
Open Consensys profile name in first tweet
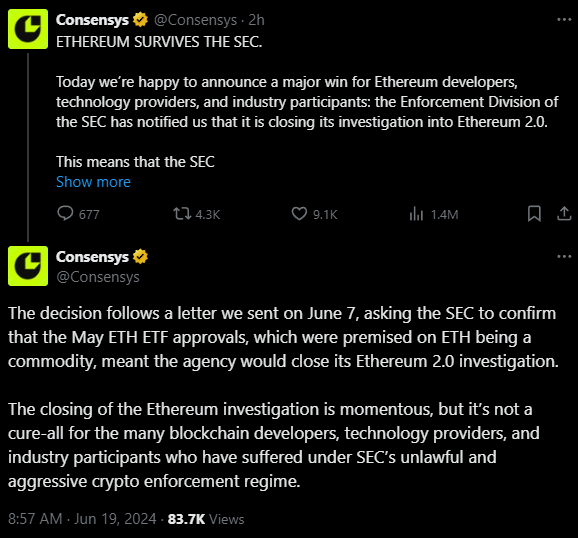[x=92, y=20]
